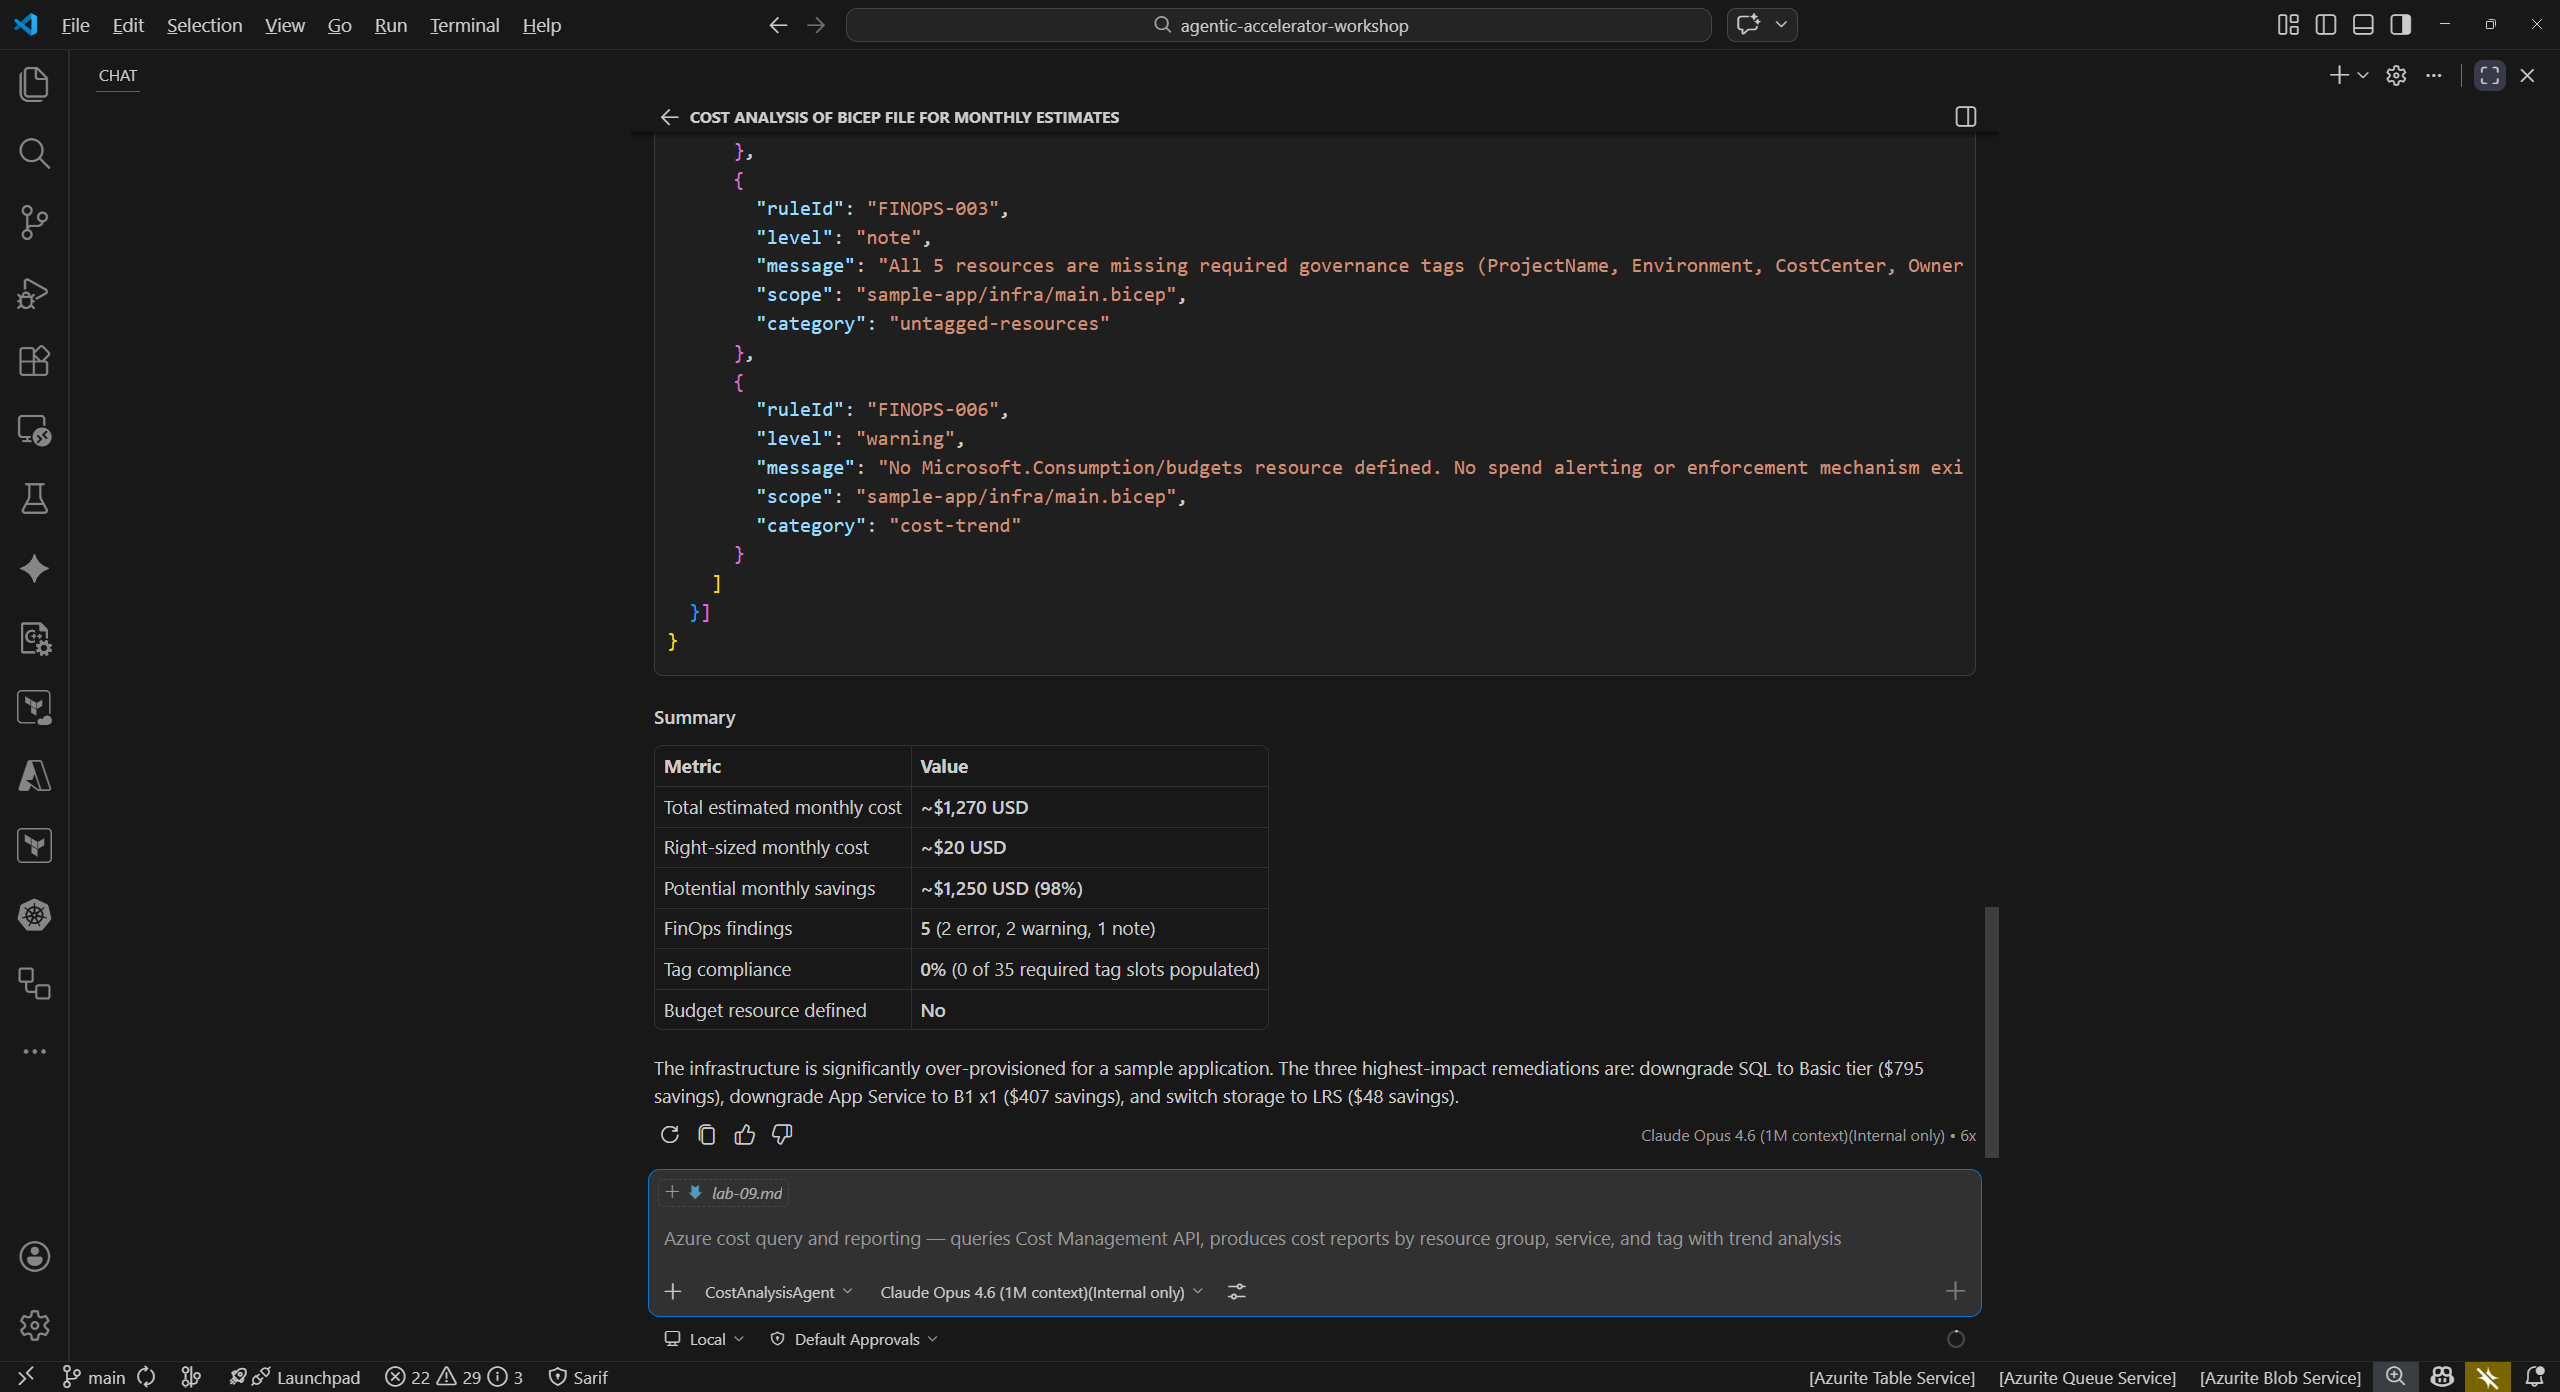Image resolution: width=2560 pixels, height=1392 pixels.
Task: Open the CostAnalysisAgent mode dropdown
Action: pyautogui.click(x=778, y=1292)
